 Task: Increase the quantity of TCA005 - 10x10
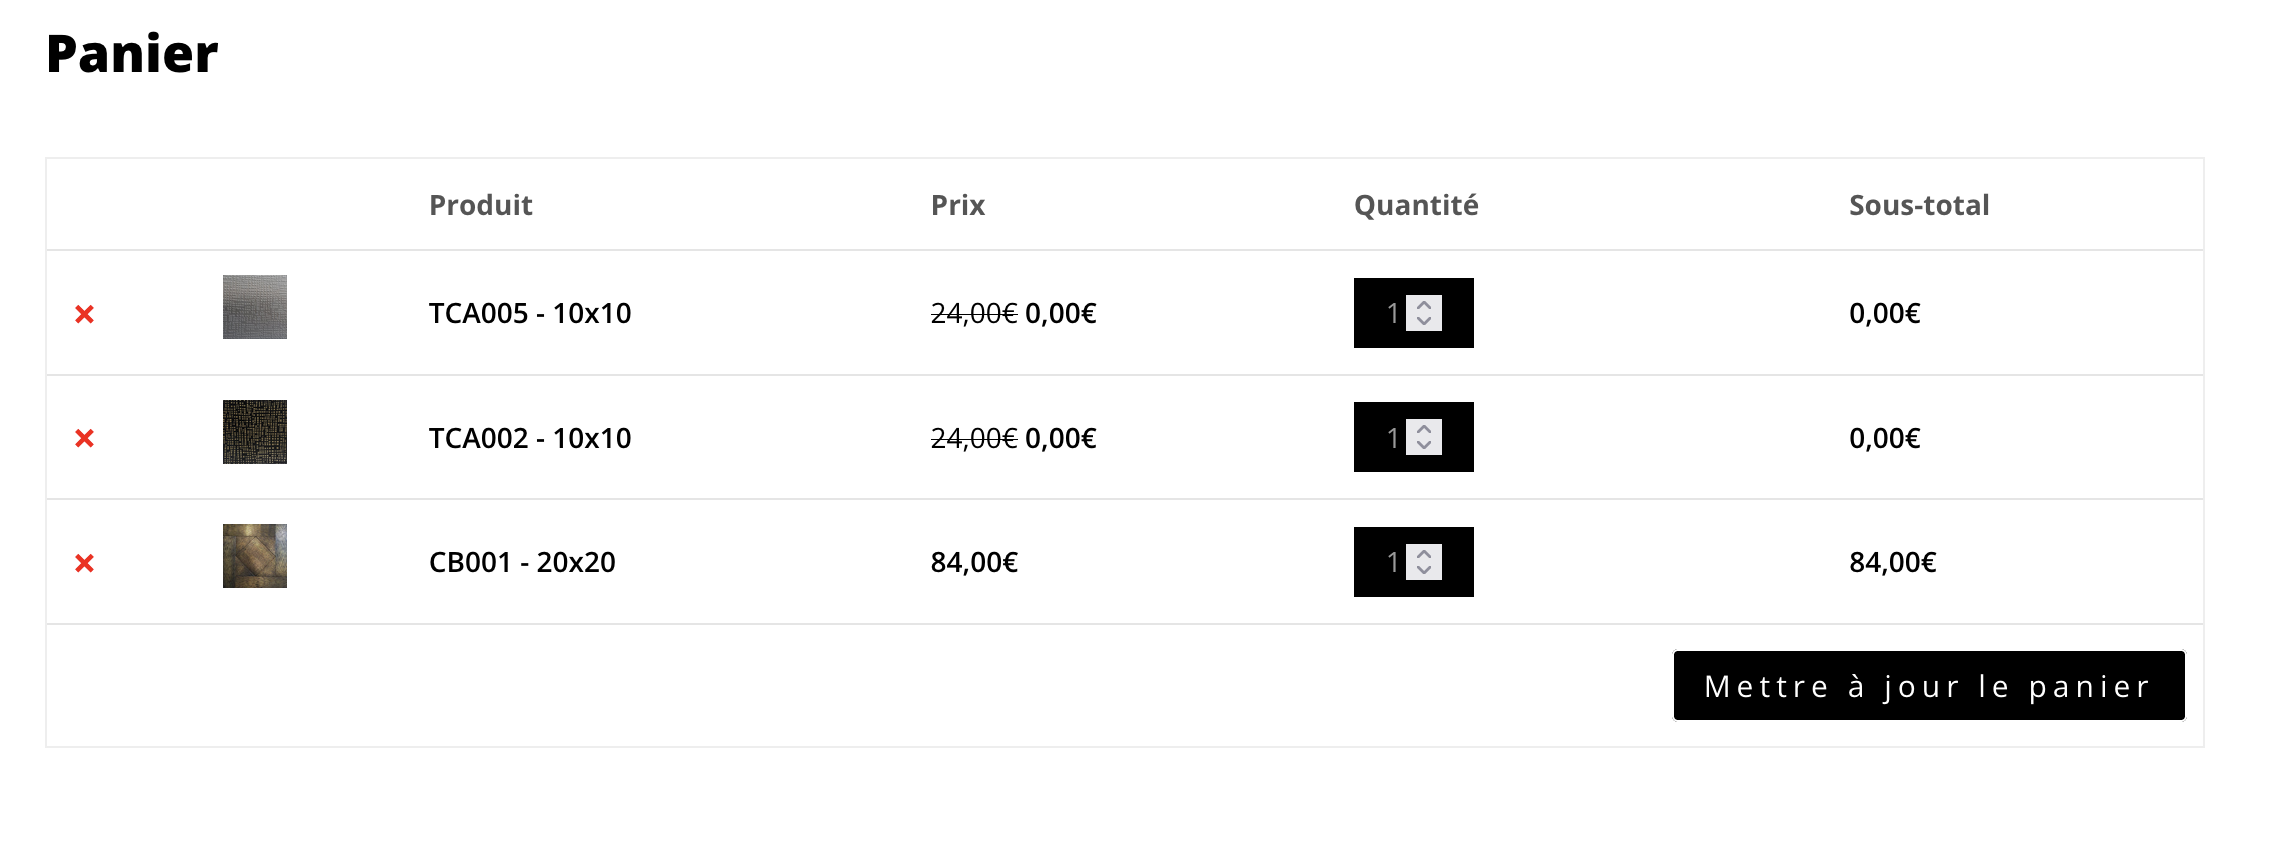1424,305
